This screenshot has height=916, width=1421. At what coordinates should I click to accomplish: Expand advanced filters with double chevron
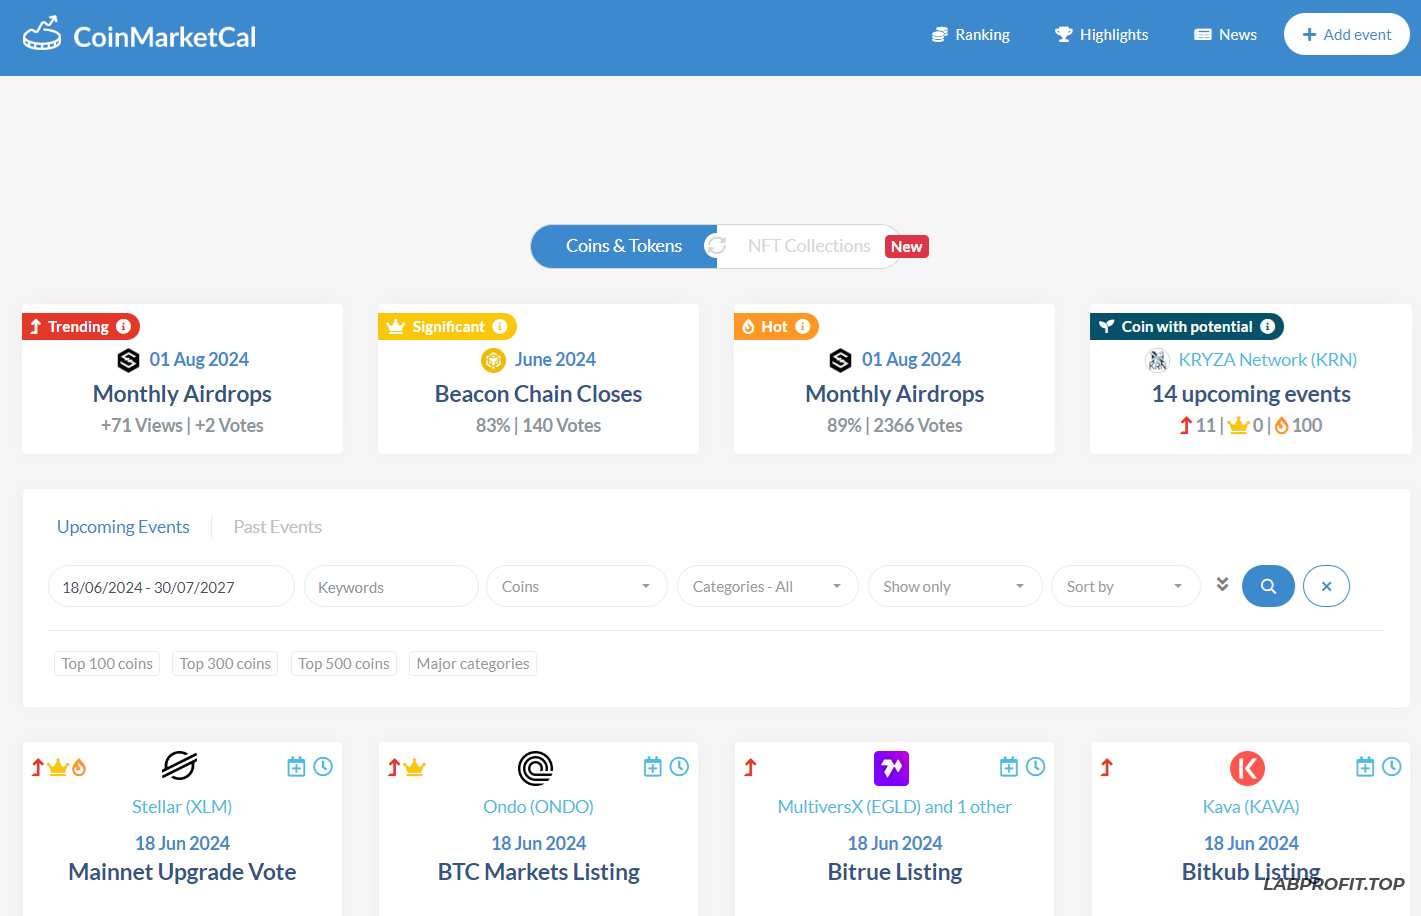coord(1222,585)
